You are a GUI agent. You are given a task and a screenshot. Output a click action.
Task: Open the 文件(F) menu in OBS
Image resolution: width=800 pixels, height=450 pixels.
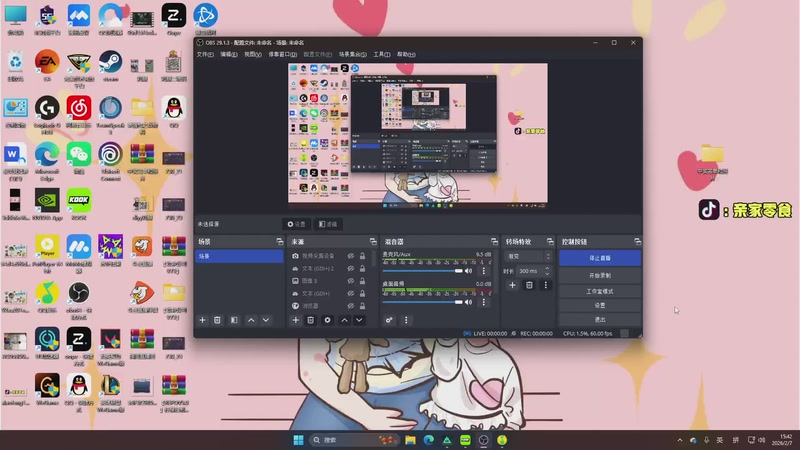pos(205,54)
